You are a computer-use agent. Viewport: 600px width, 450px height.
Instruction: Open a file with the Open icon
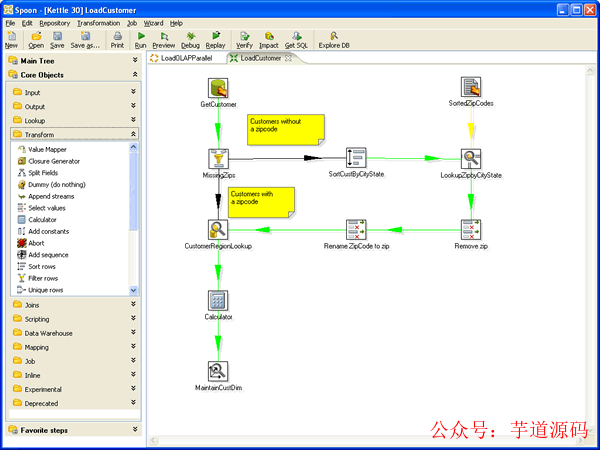point(36,36)
